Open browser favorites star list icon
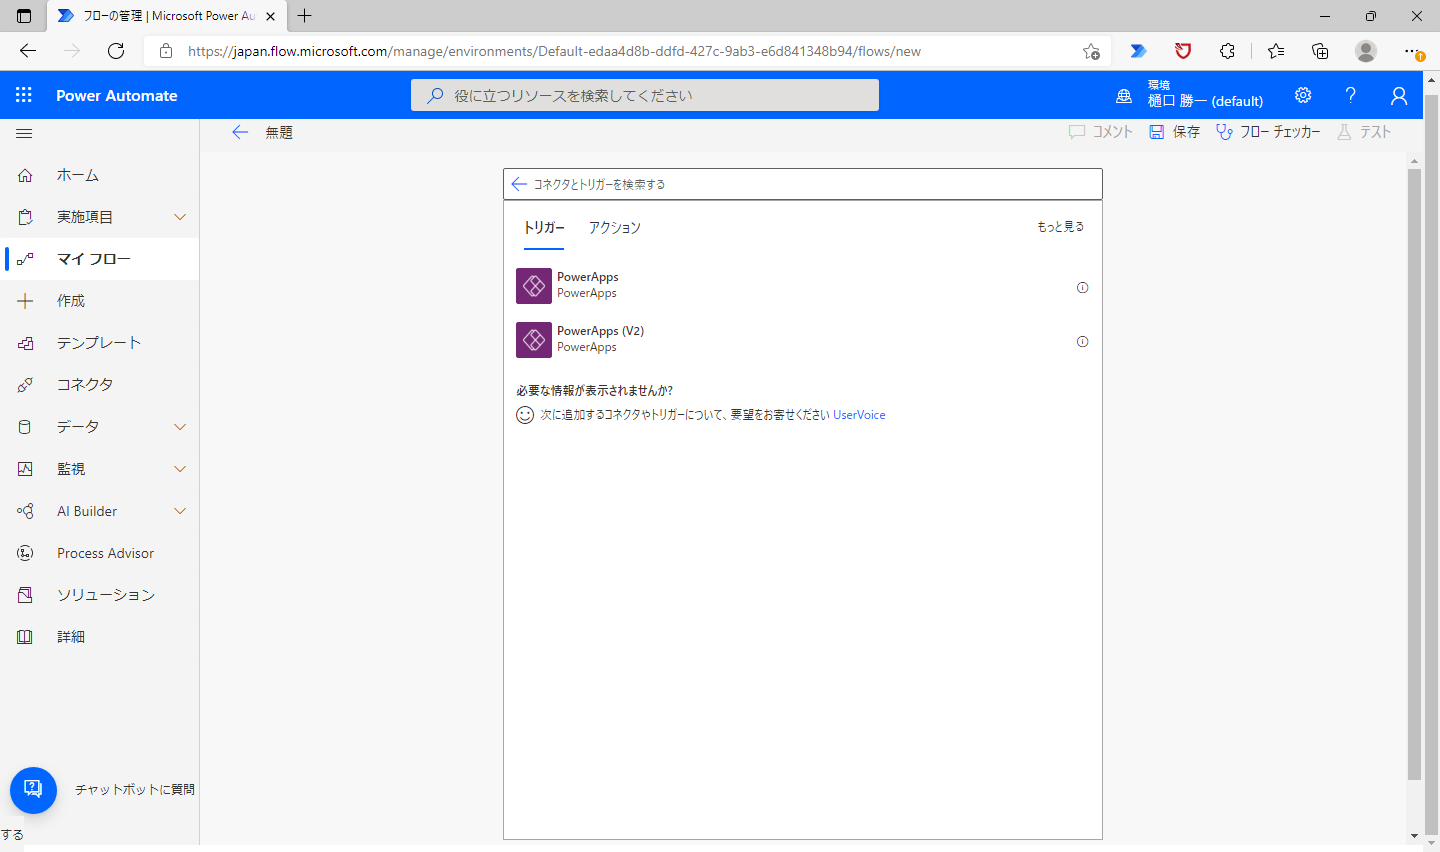Viewport: 1440px width, 852px height. tap(1276, 51)
